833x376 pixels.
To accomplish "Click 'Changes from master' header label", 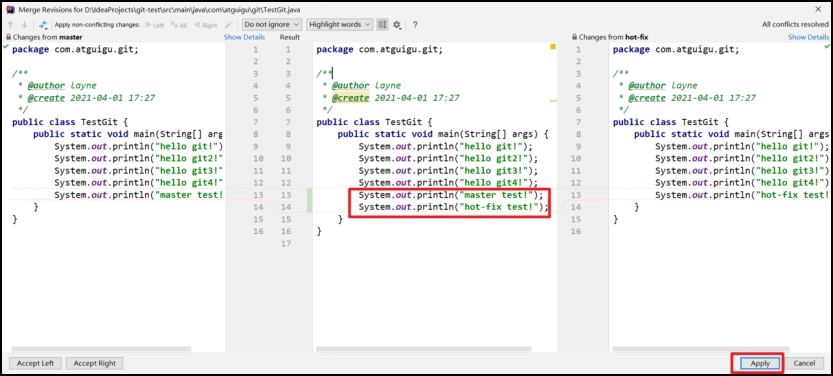I will [47, 38].
